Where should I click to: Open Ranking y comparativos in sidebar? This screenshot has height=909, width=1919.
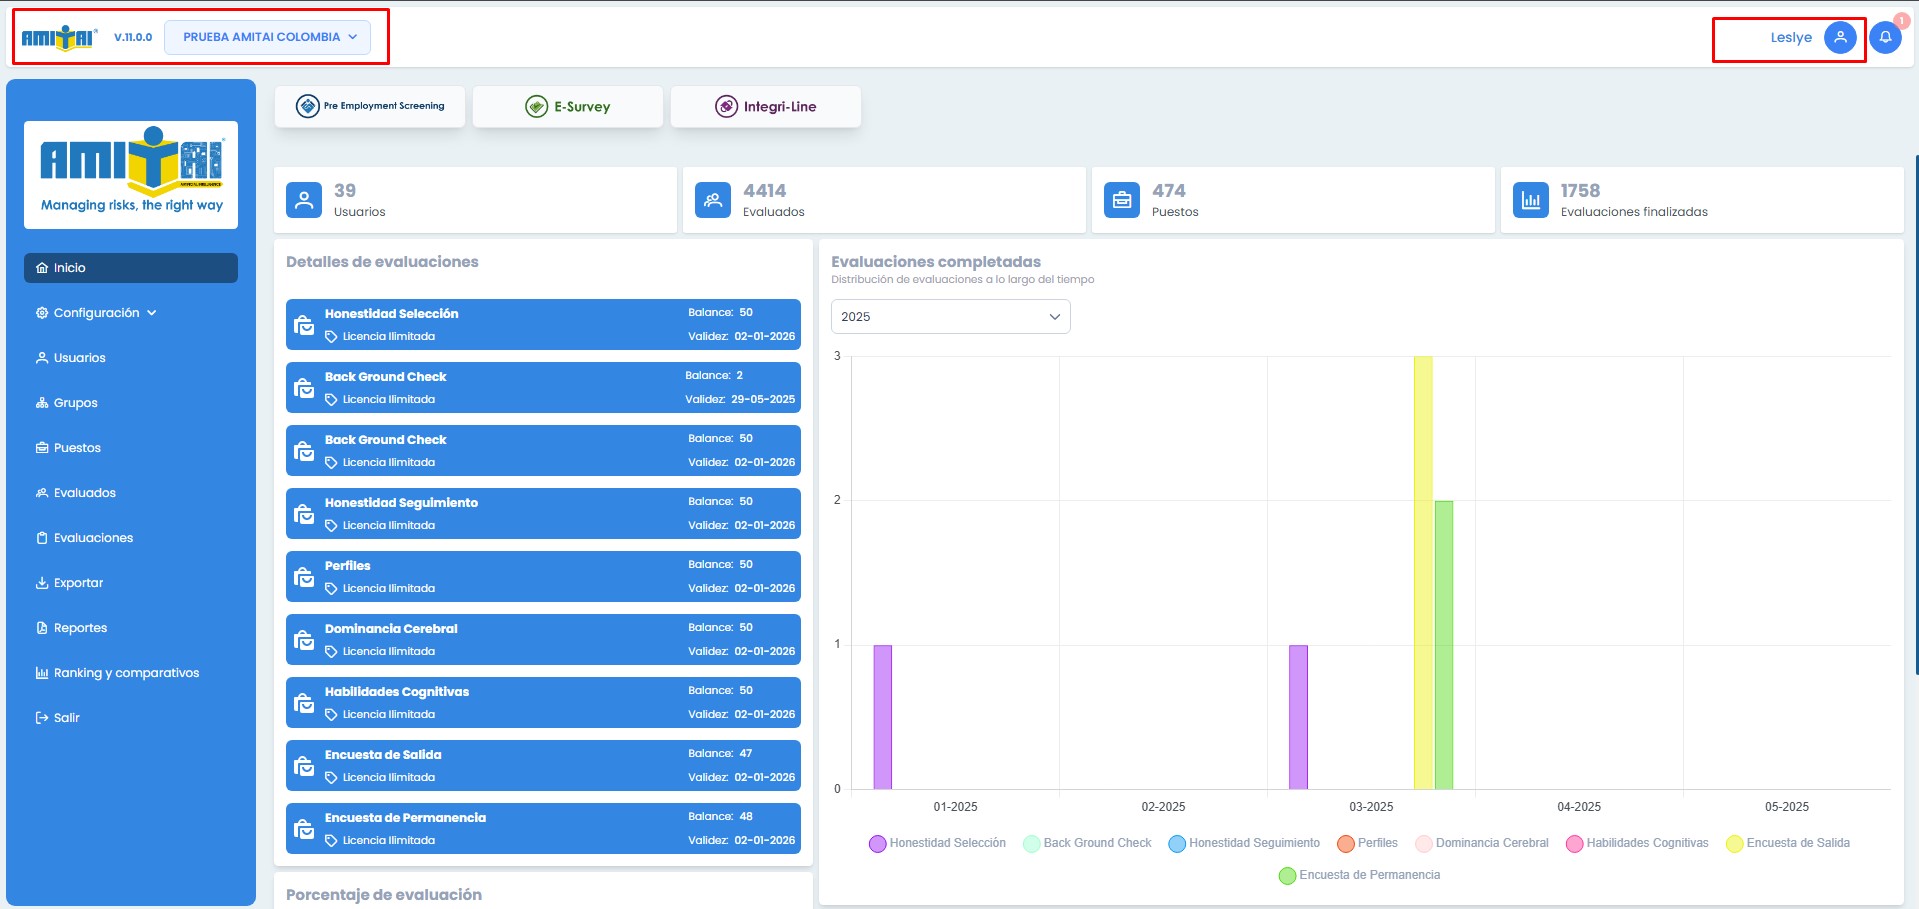(126, 673)
